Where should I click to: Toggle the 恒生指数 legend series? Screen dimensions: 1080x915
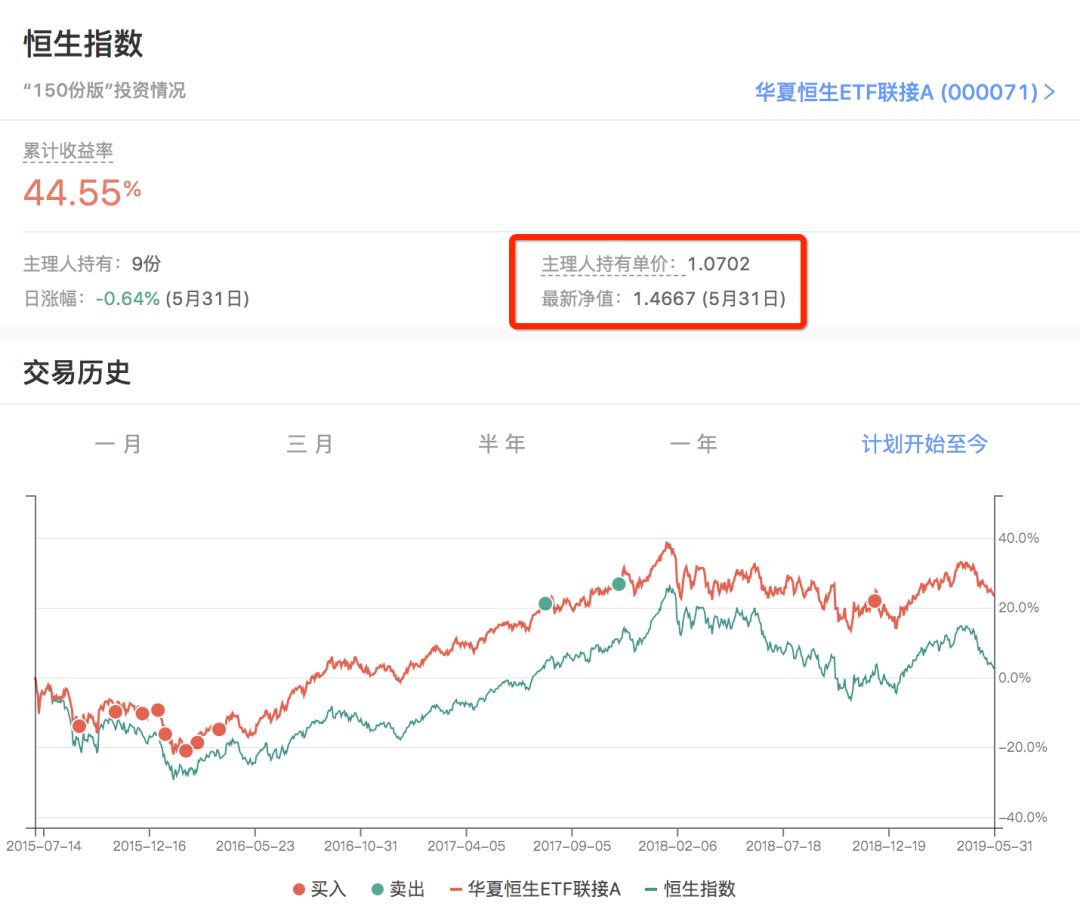[690, 889]
